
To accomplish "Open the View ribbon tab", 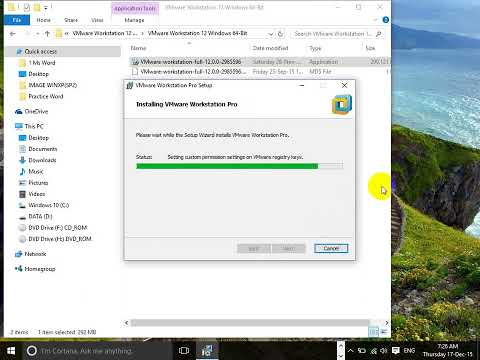I will click(x=97, y=20).
